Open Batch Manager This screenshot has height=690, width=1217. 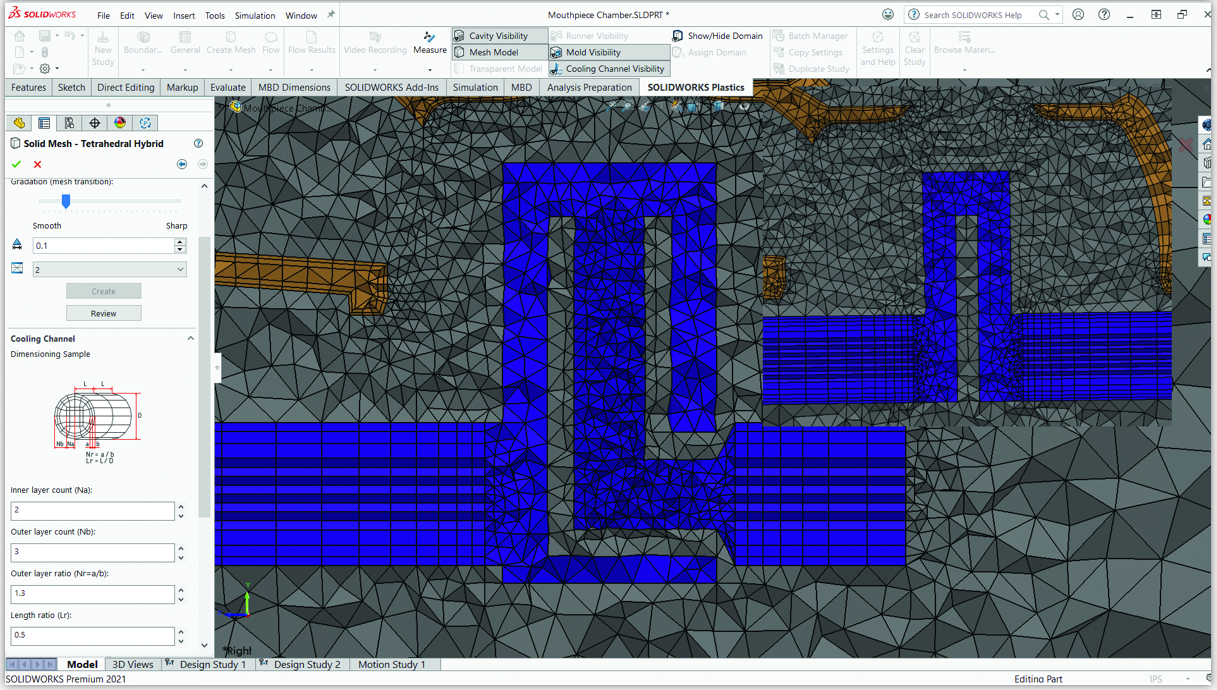[x=809, y=36]
